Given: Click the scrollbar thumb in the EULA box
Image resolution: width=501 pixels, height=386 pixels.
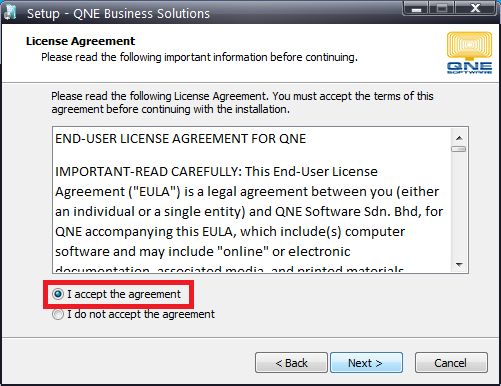Looking at the screenshot, I should (x=459, y=149).
